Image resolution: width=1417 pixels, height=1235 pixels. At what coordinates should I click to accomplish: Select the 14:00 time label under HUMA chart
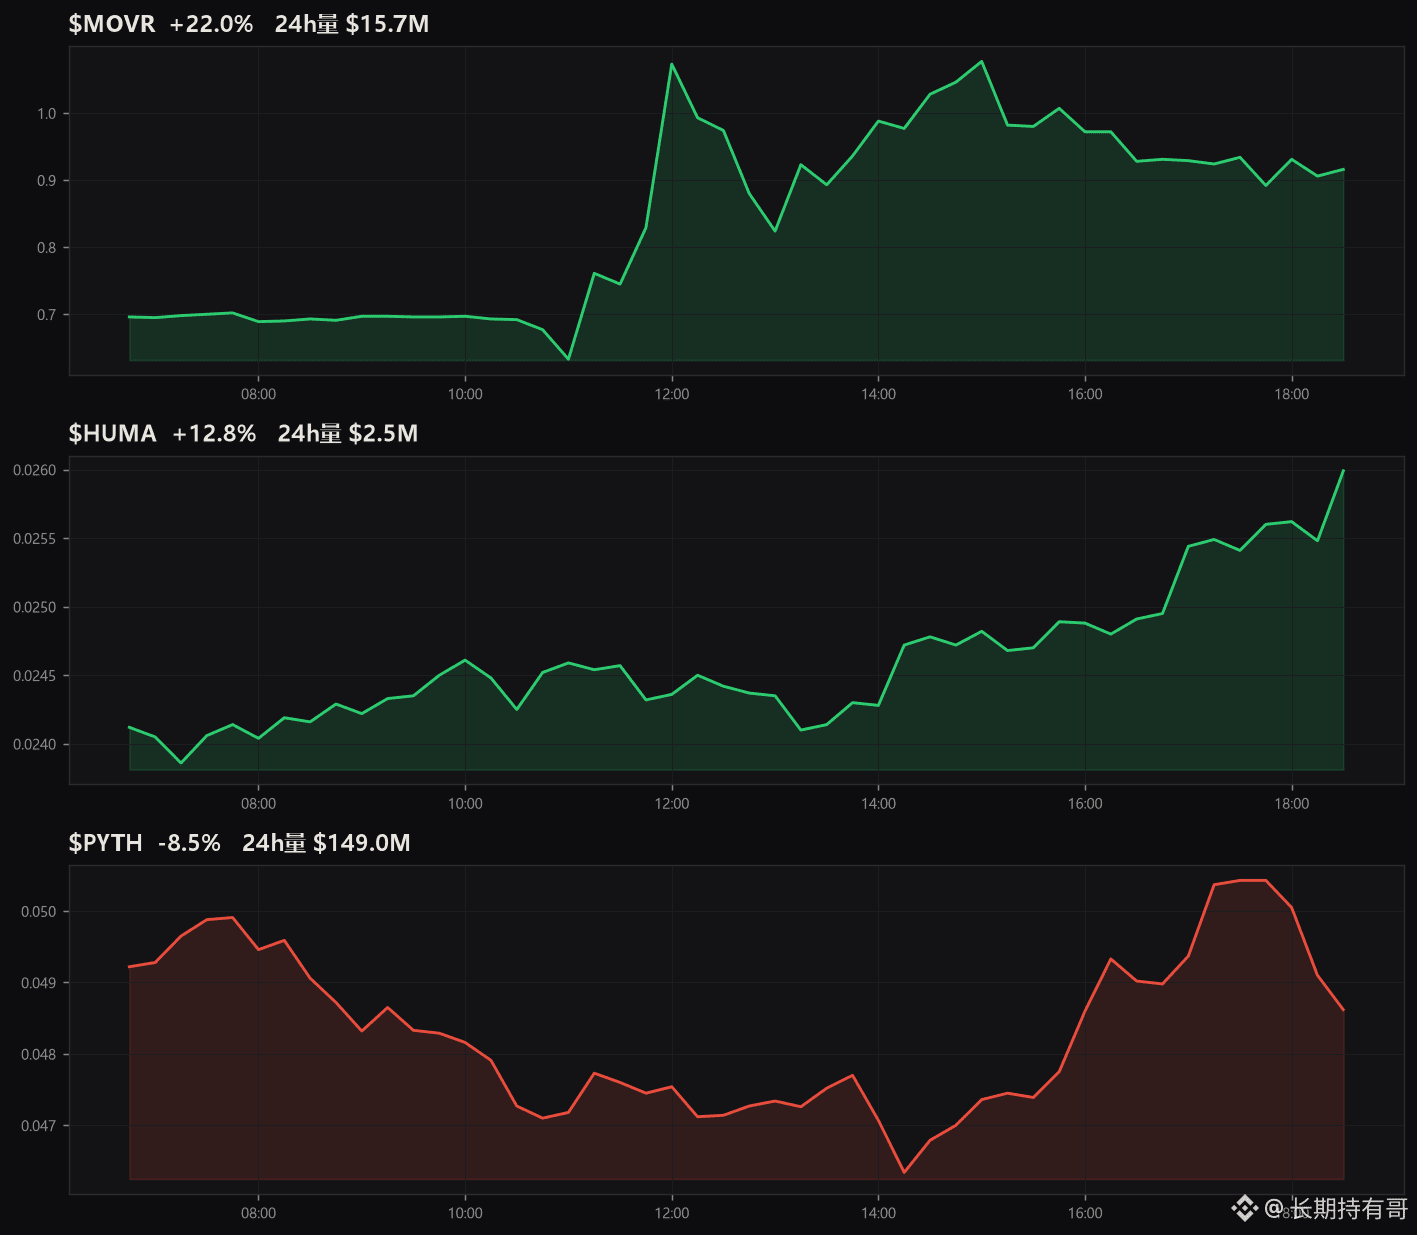click(878, 804)
